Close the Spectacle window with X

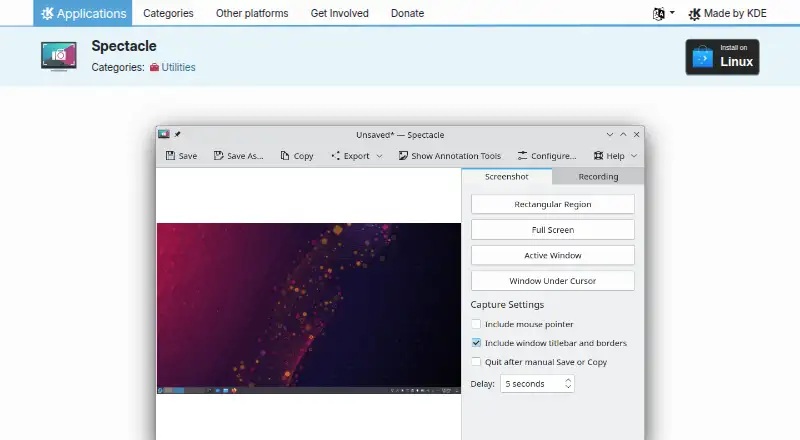636,134
